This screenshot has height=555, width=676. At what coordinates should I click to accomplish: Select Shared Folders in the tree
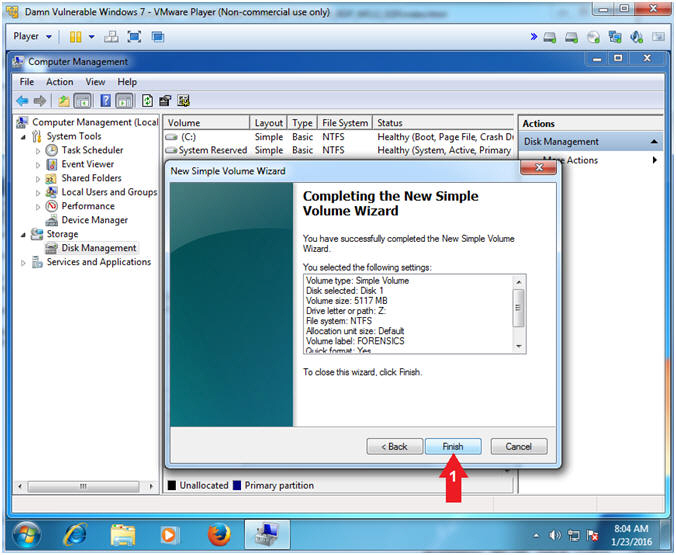pyautogui.click(x=91, y=178)
